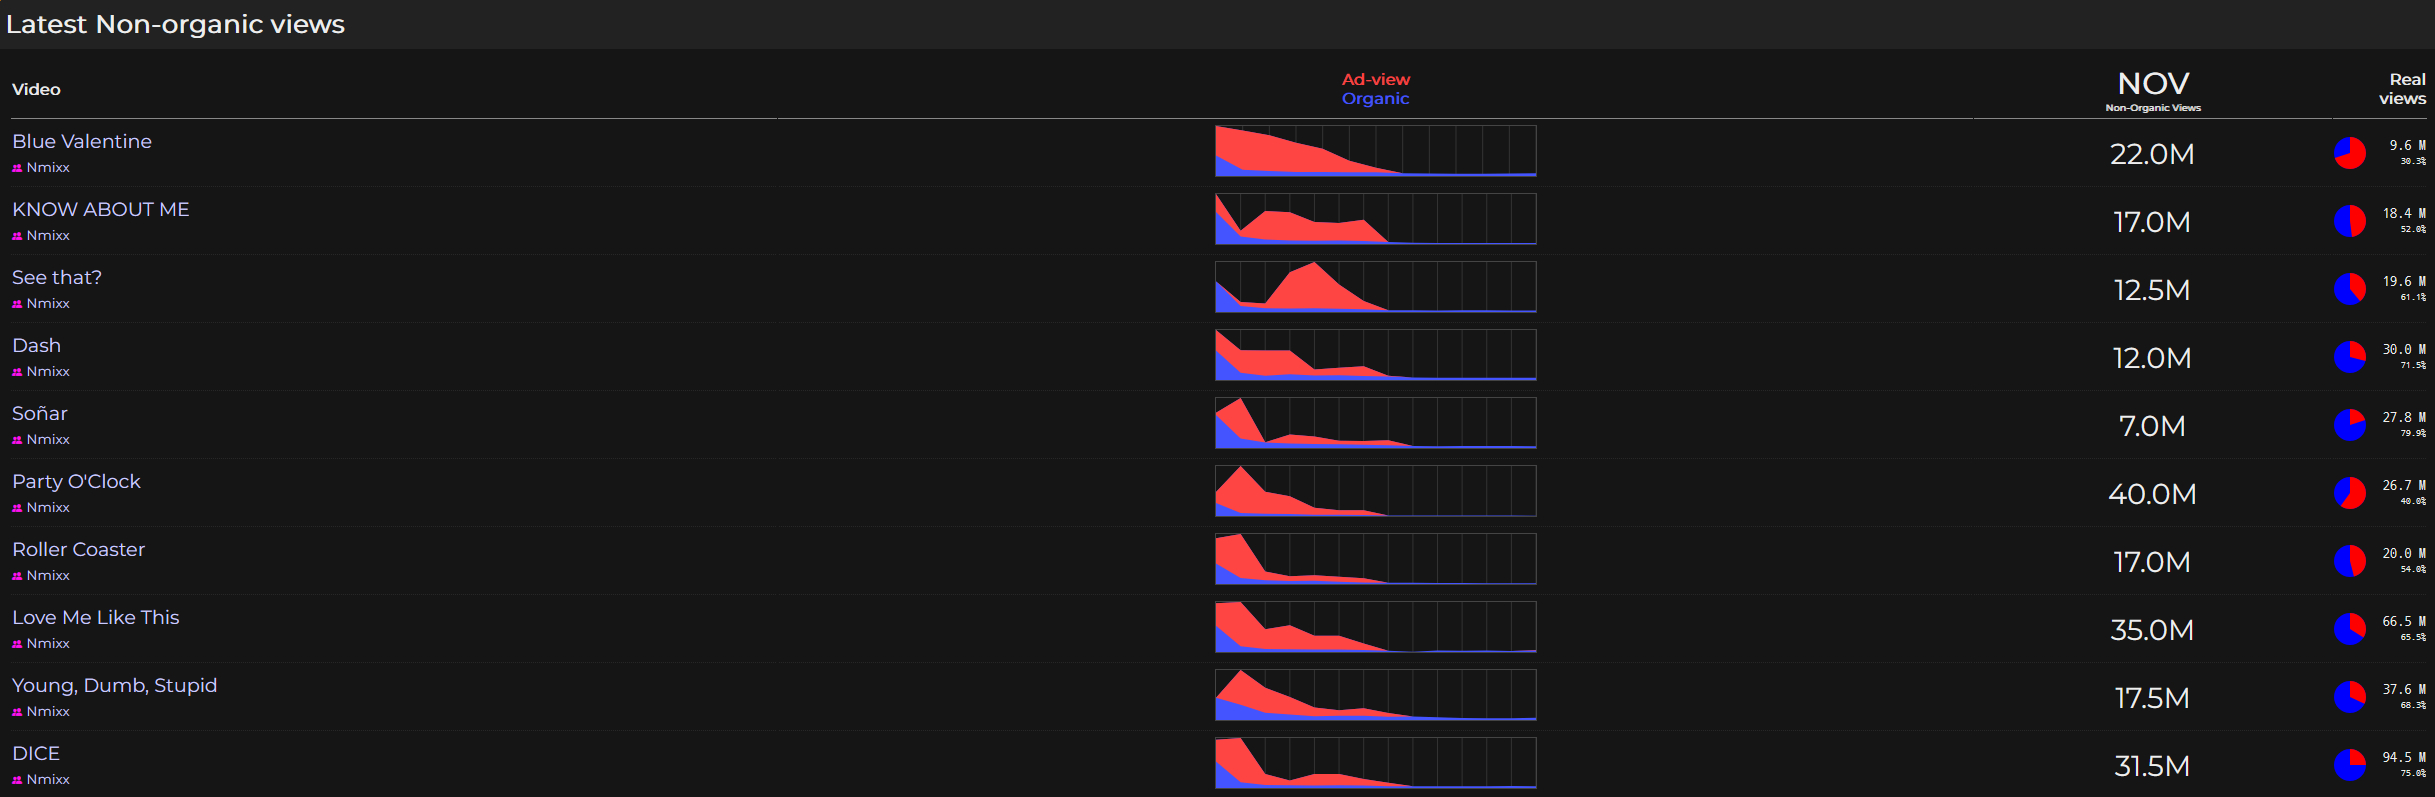Click the 94.5 M real views figure
The image size is (2435, 797).
[x=2405, y=758]
